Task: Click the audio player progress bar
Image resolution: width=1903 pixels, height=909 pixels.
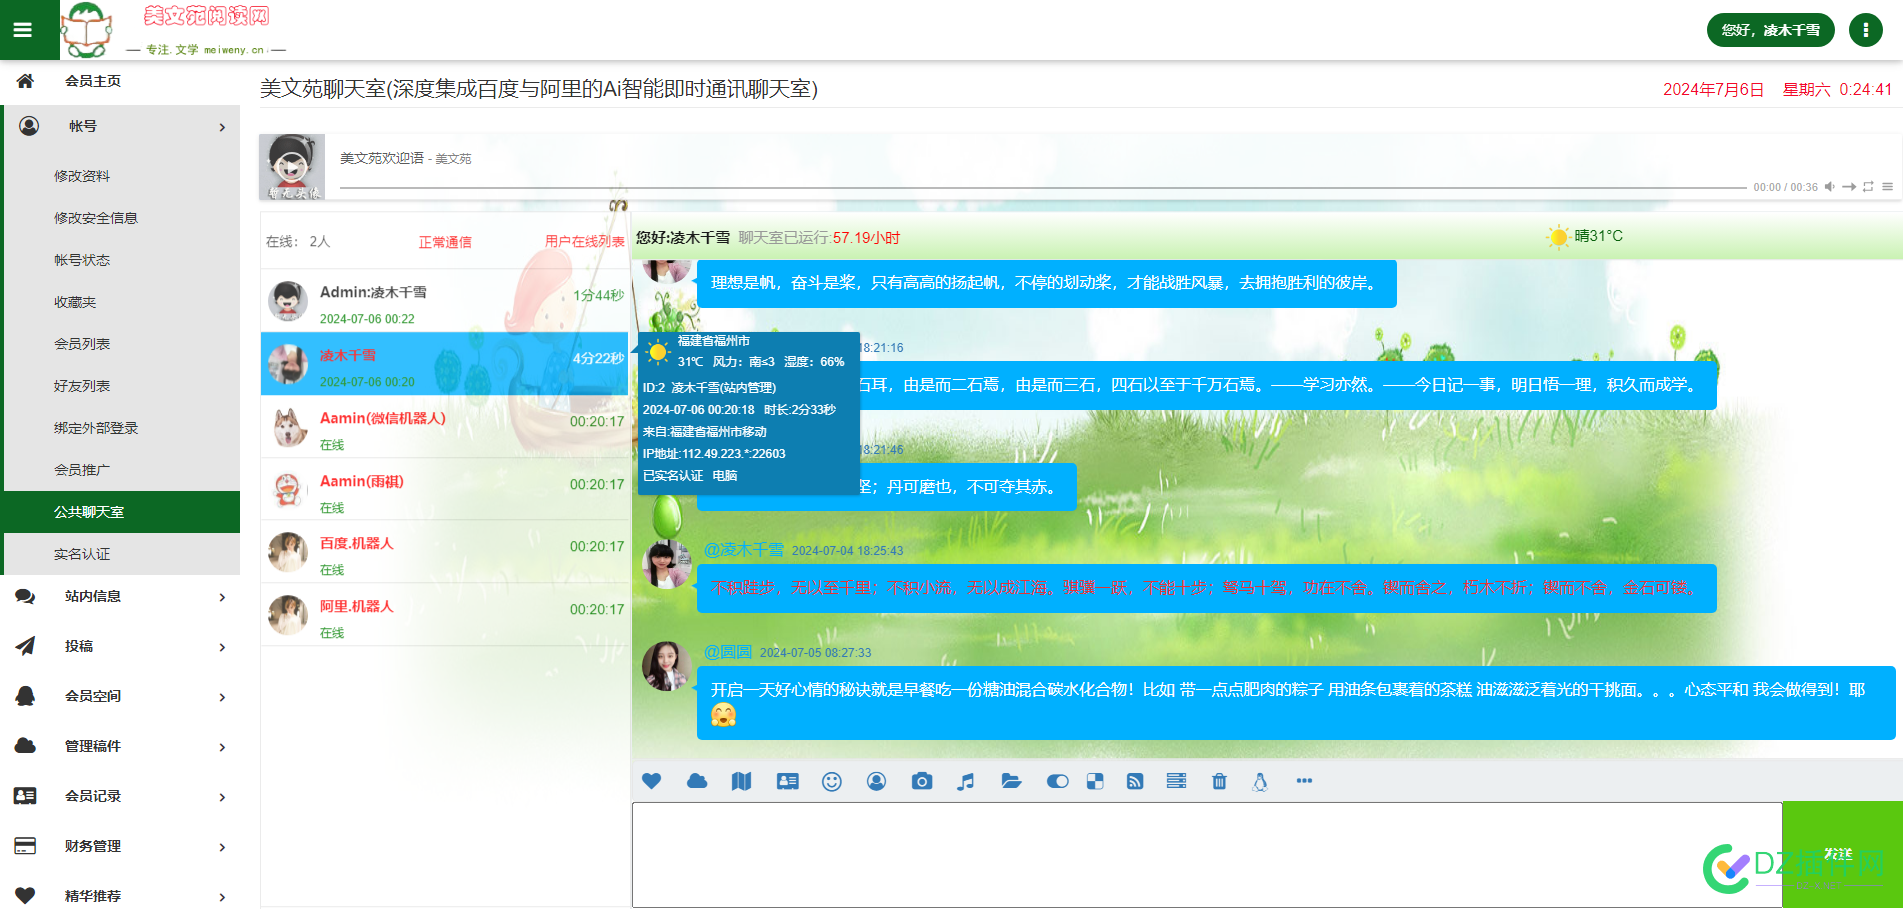Action: click(x=1043, y=187)
